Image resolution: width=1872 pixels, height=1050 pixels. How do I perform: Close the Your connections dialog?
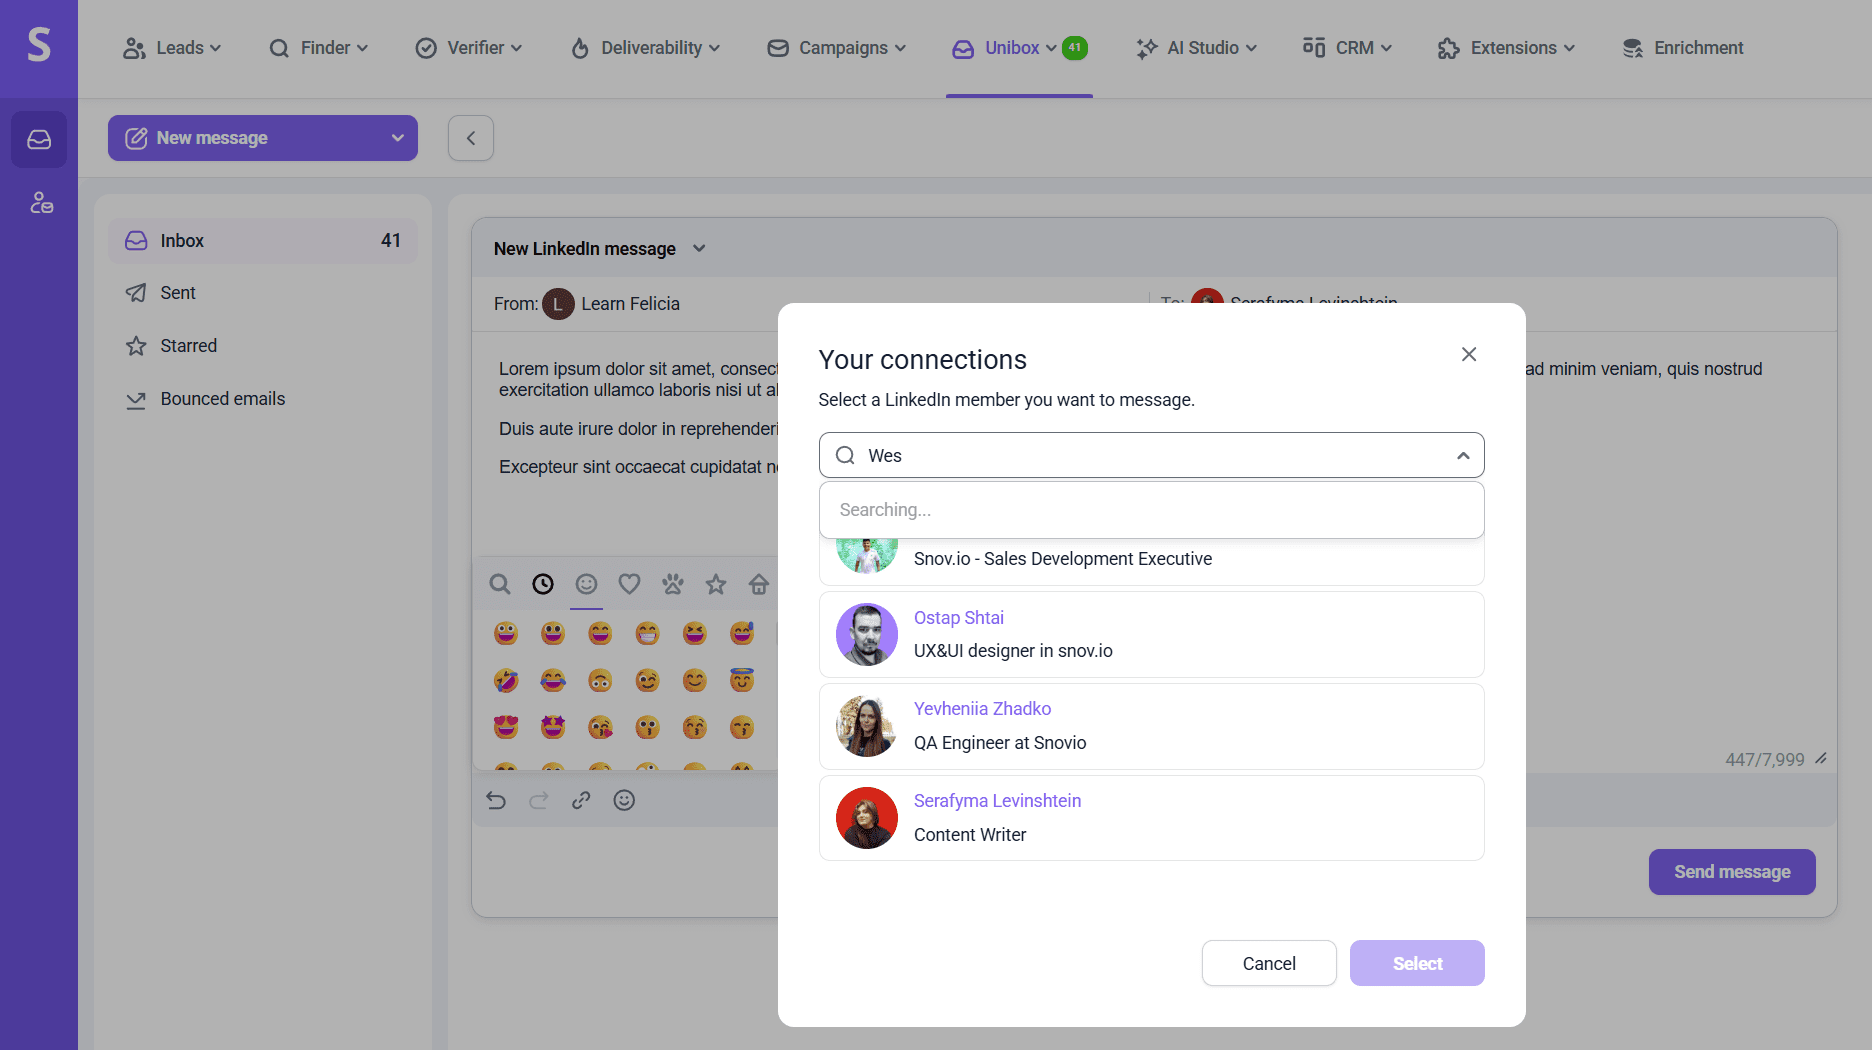pyautogui.click(x=1469, y=355)
